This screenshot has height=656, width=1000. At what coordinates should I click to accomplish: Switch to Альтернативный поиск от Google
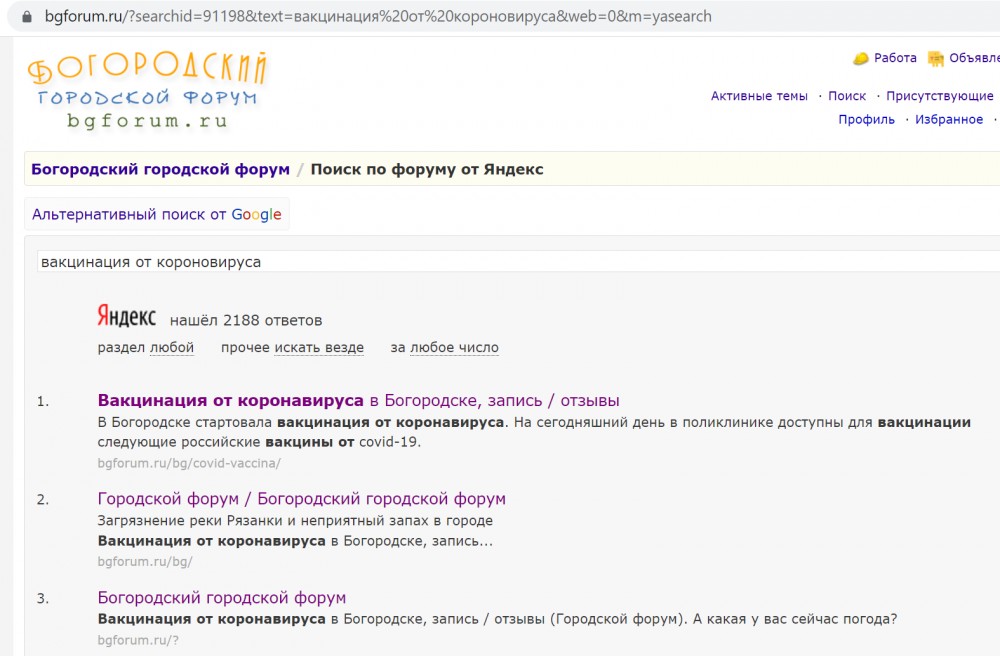pyautogui.click(x=157, y=214)
